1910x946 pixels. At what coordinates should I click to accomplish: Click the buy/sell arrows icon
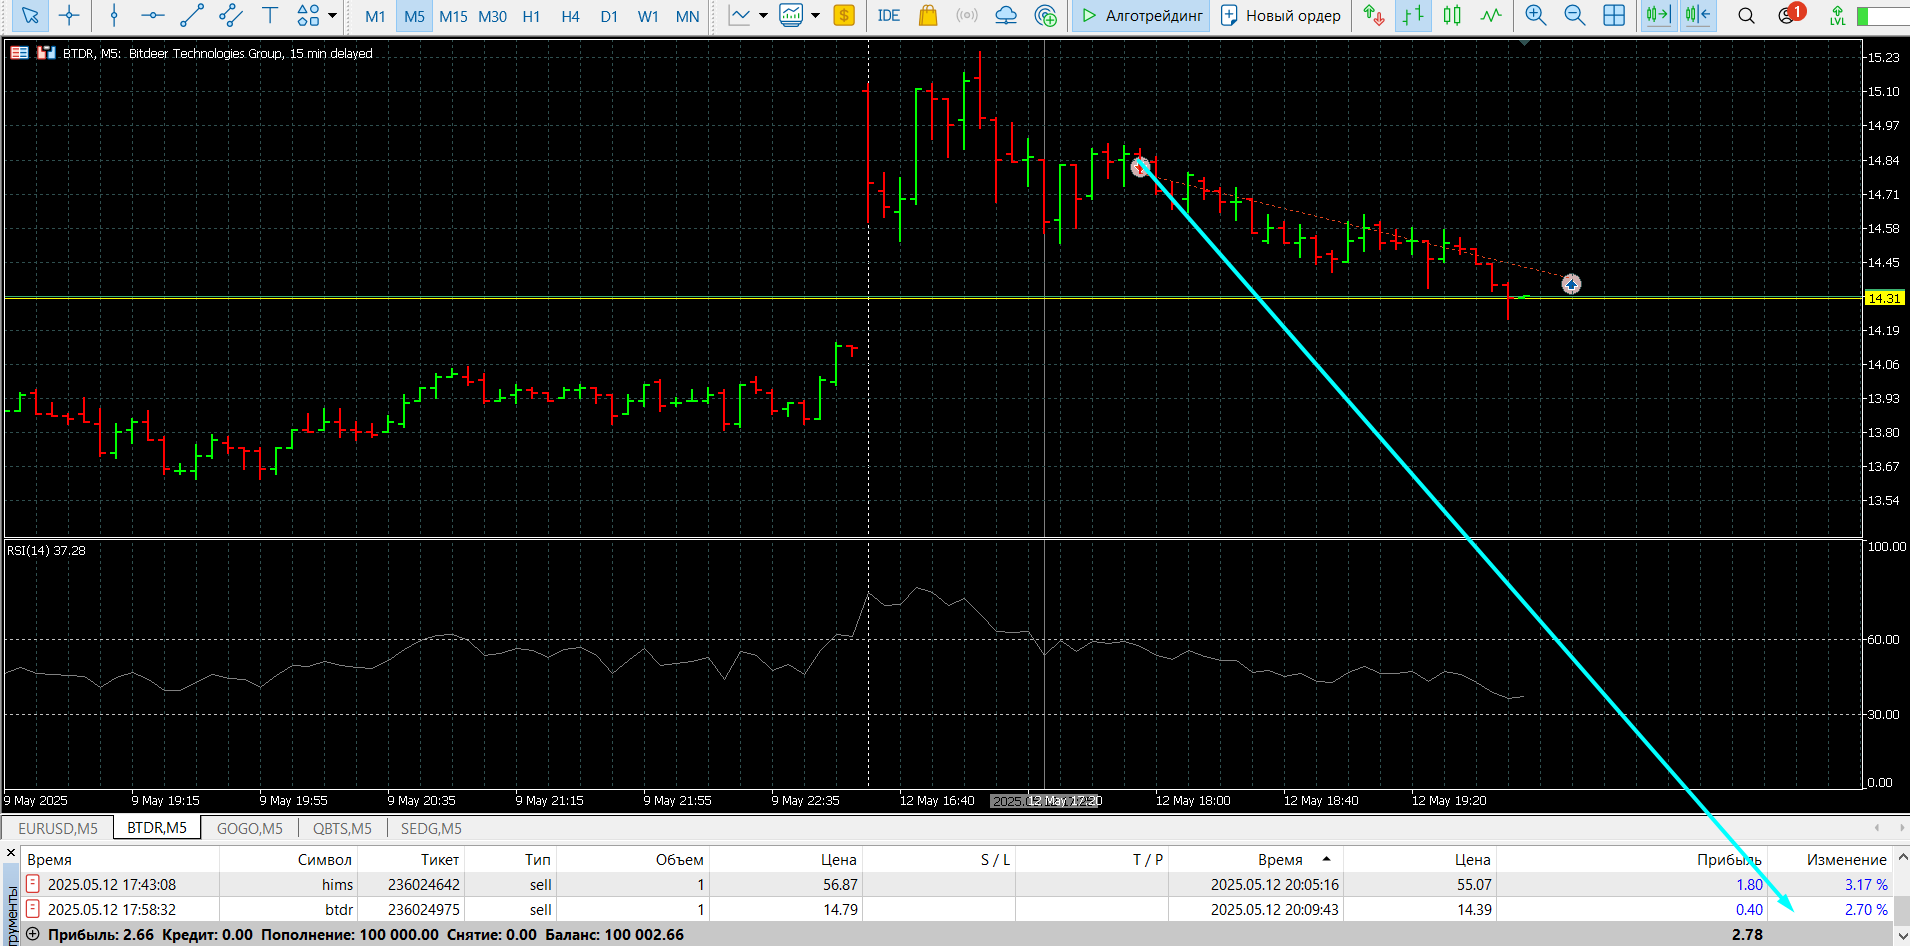pos(1374,15)
